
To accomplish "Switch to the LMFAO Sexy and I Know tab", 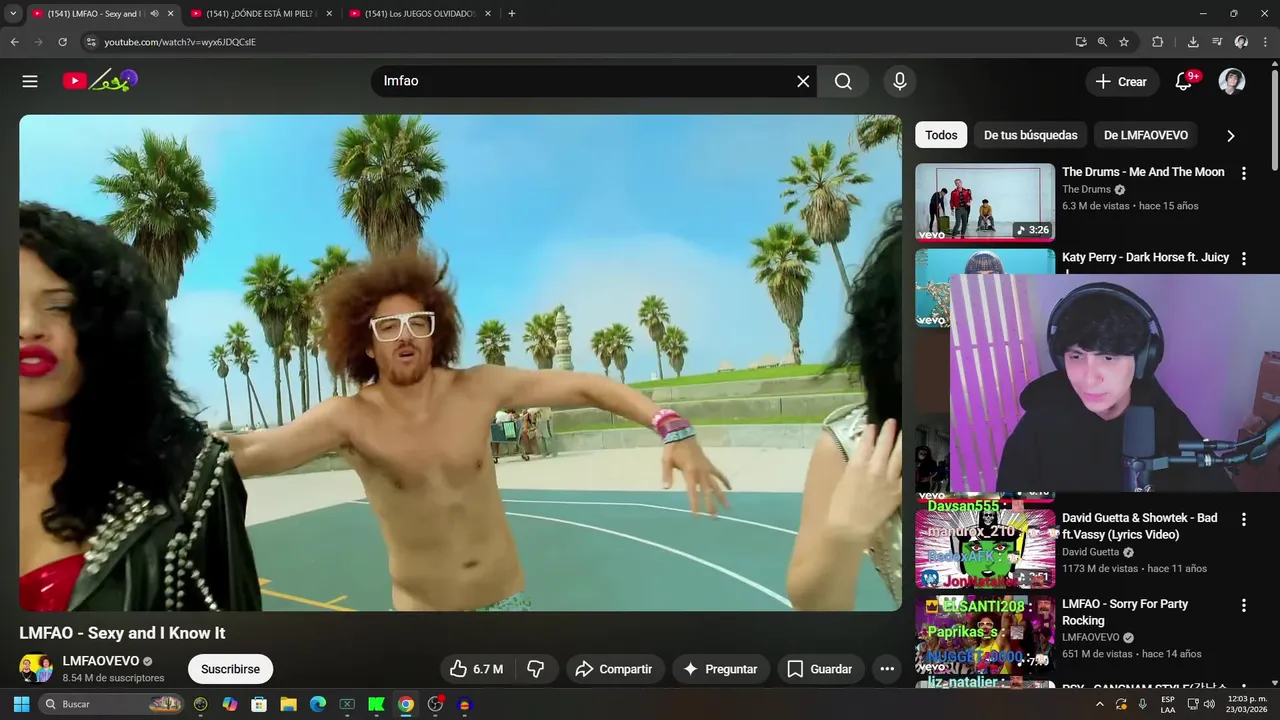I will pyautogui.click(x=93, y=14).
